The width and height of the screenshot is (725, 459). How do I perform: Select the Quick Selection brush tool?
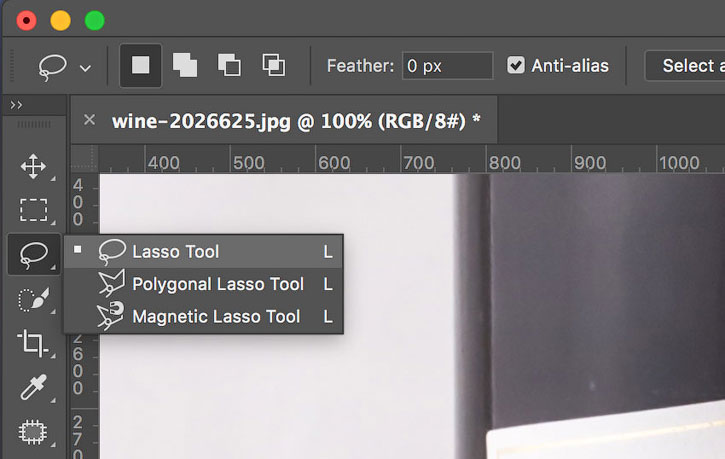coord(33,299)
